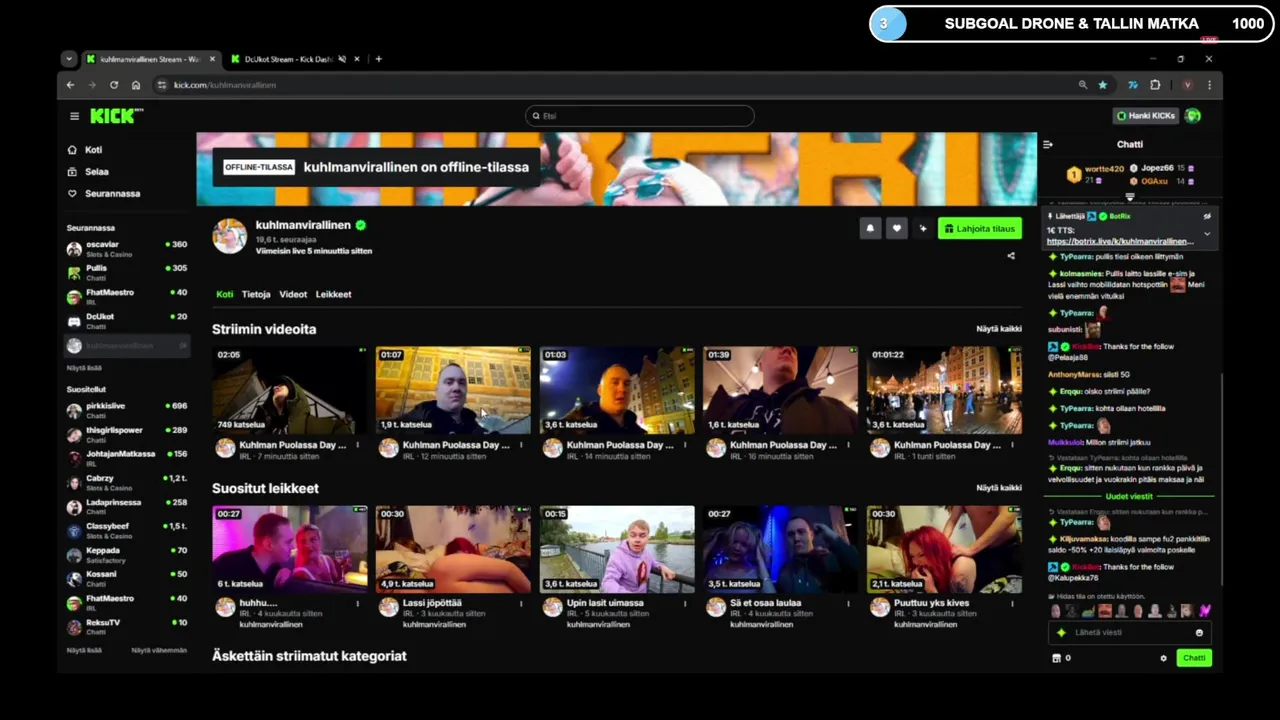1280x720 pixels.
Task: Open new browser tab
Action: (378, 59)
